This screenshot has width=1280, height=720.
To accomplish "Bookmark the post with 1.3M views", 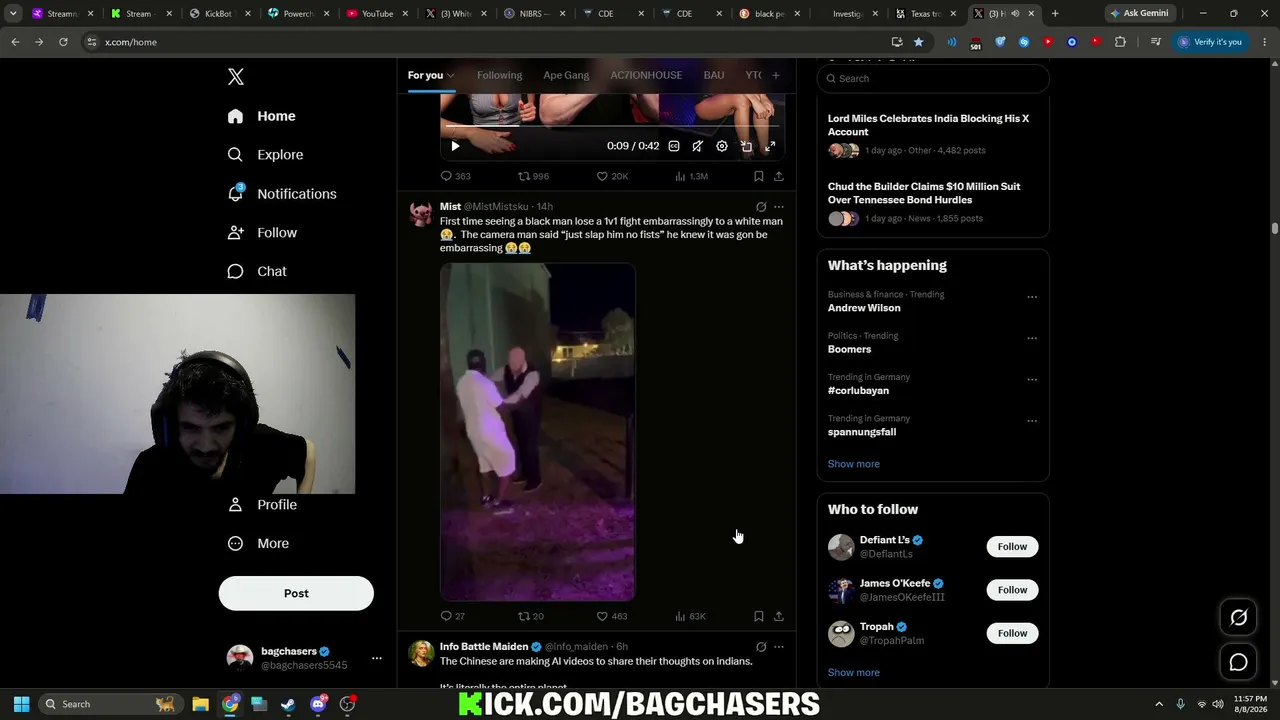I will pyautogui.click(x=759, y=176).
